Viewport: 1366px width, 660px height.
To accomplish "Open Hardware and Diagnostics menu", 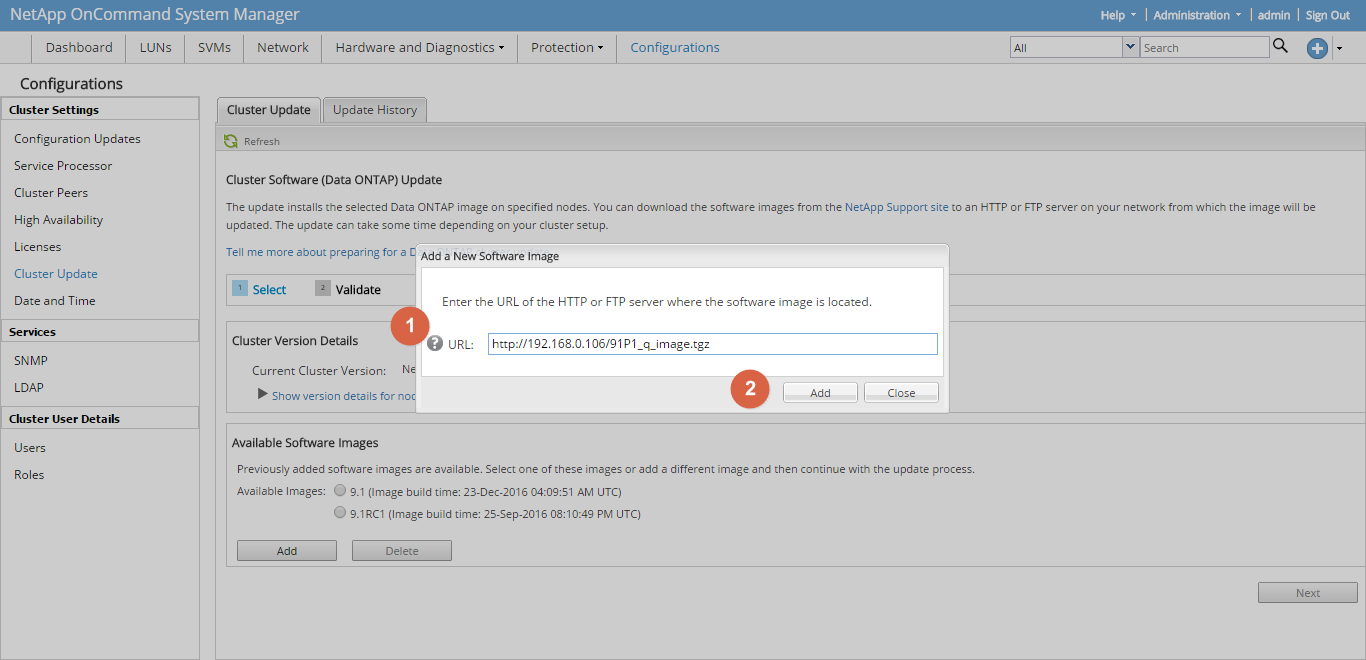I will [419, 47].
